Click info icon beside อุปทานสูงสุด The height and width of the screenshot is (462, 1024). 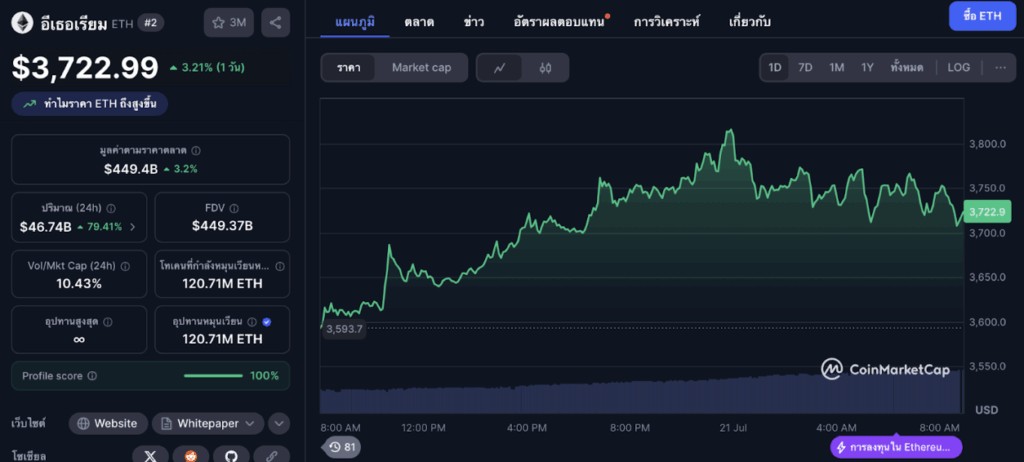tap(108, 322)
